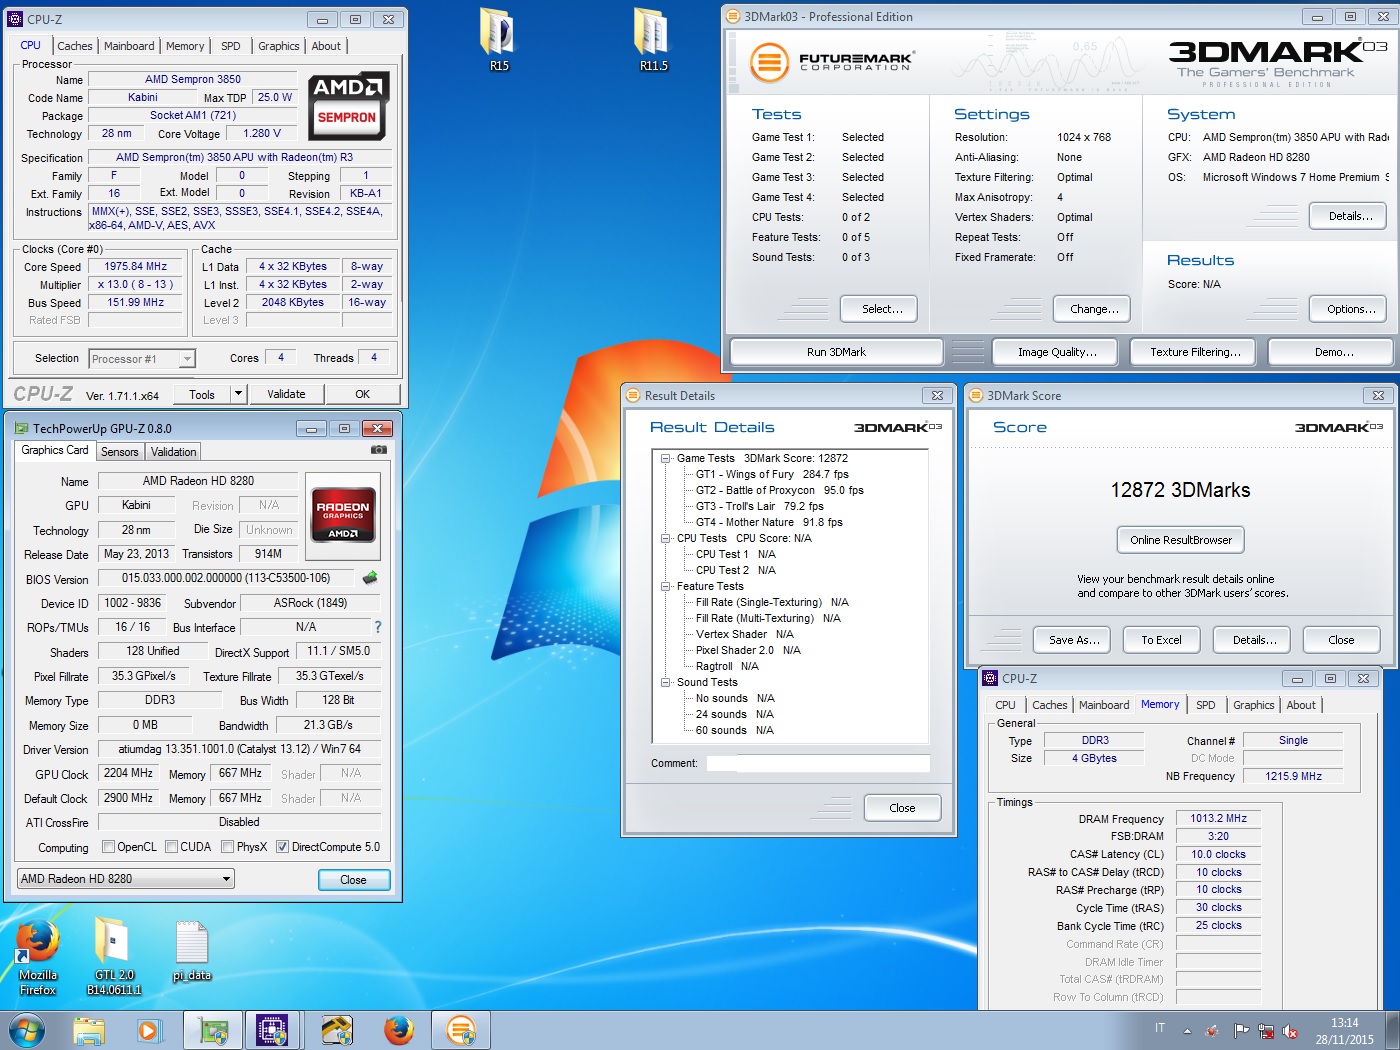Click the Futuremark logo in 3DMark03
The image size is (1400, 1050).
coord(830,62)
